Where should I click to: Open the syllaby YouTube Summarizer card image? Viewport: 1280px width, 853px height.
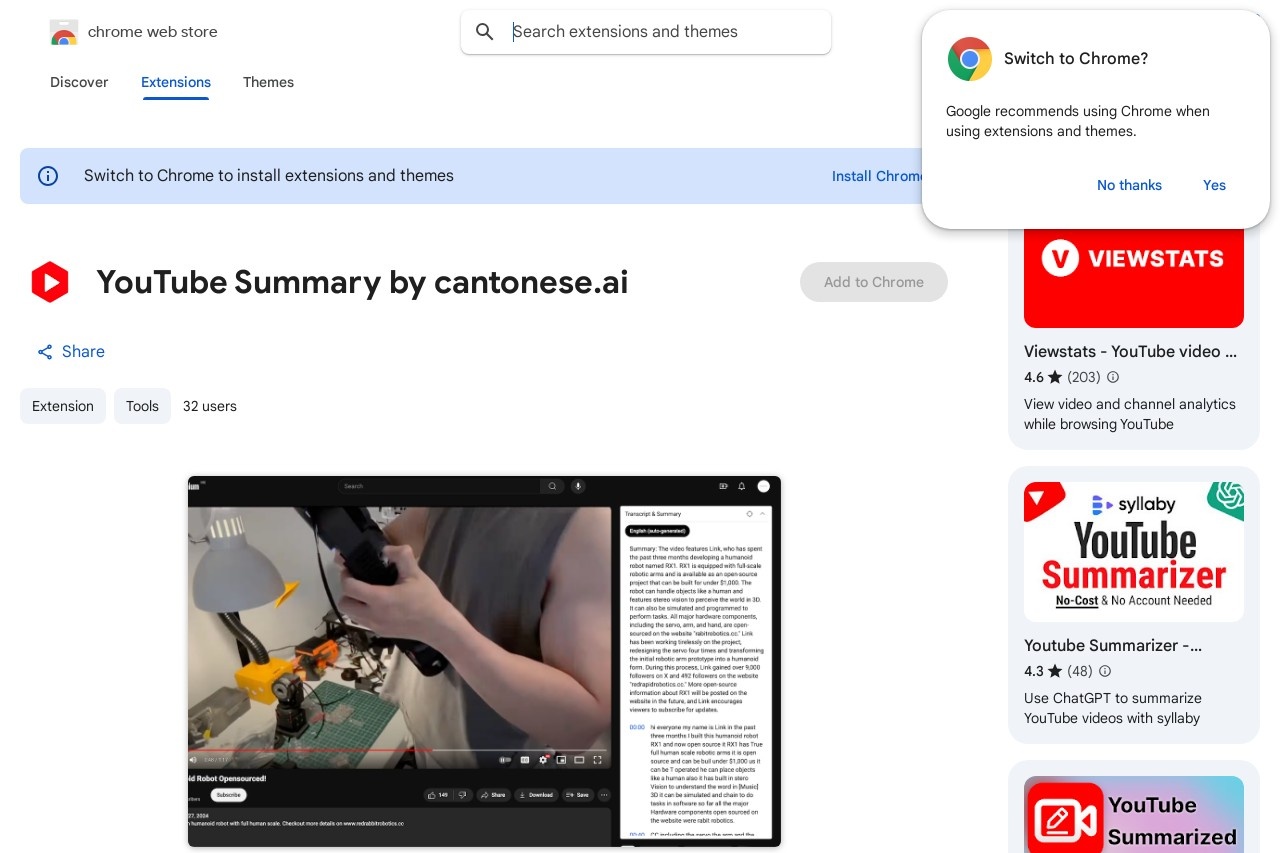(1134, 550)
